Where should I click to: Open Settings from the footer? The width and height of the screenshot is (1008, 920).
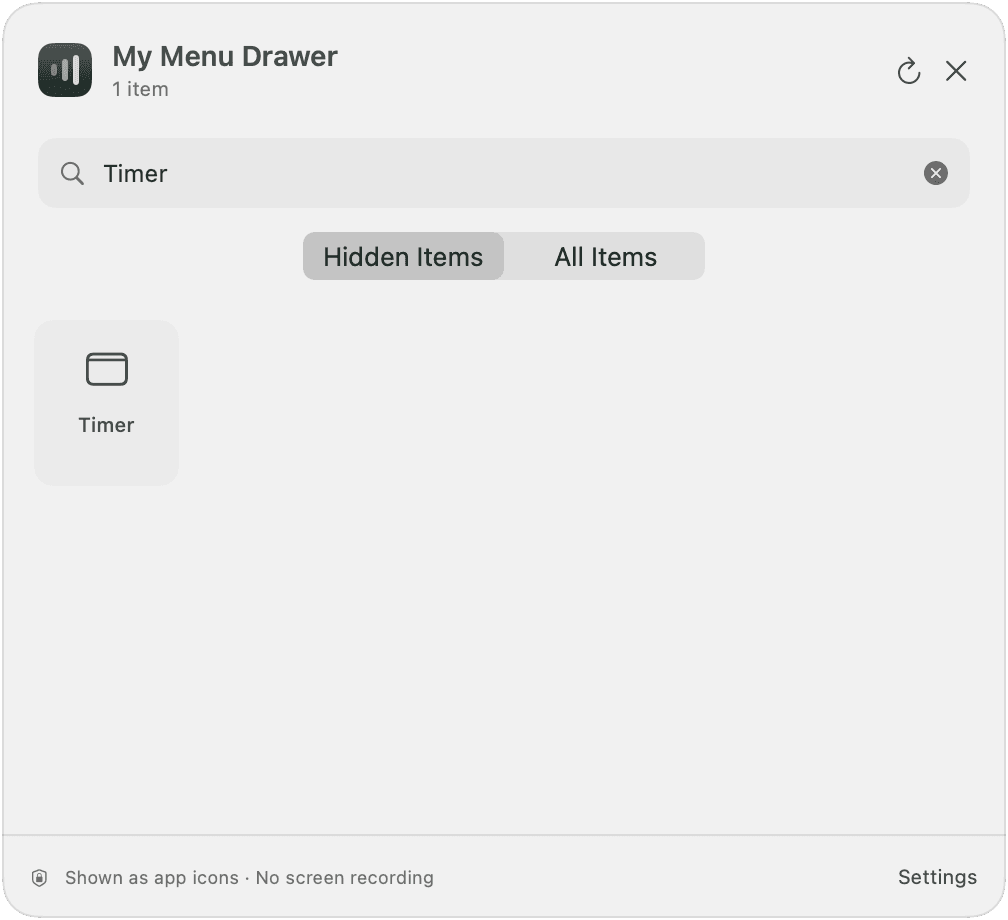pos(937,877)
